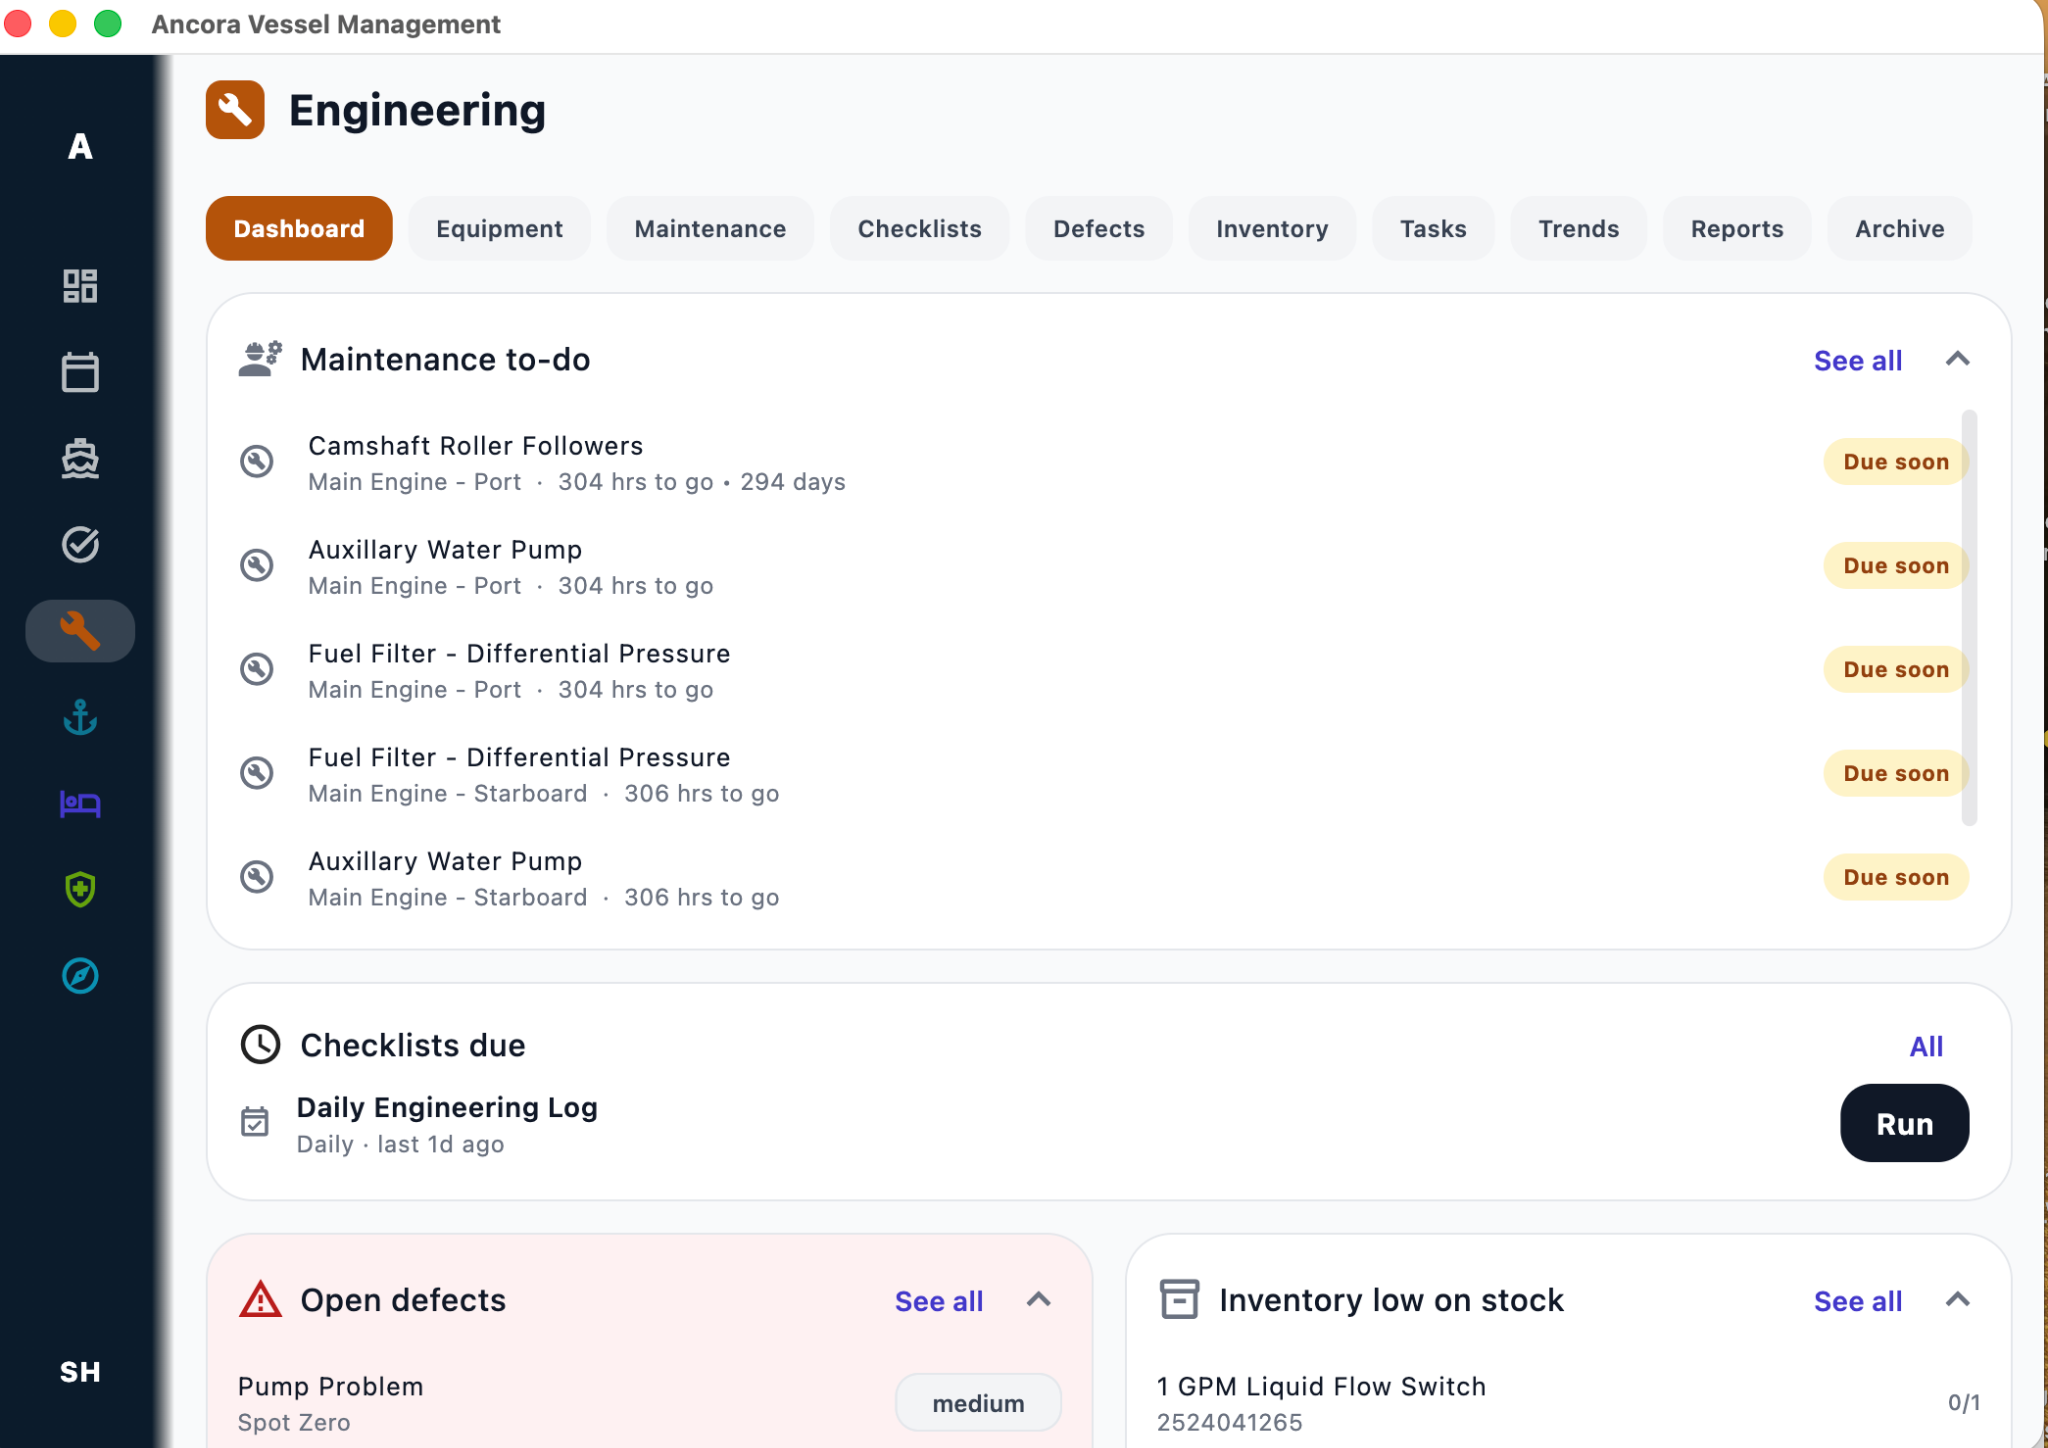Open the Trends tab
This screenshot has width=2048, height=1448.
click(x=1579, y=229)
